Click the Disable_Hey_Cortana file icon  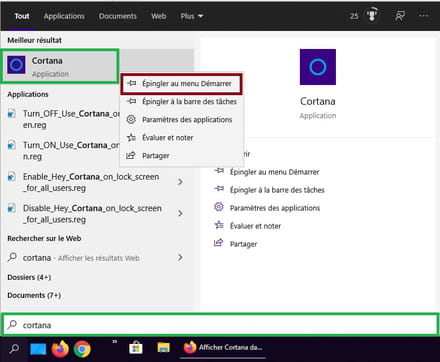pos(12,208)
